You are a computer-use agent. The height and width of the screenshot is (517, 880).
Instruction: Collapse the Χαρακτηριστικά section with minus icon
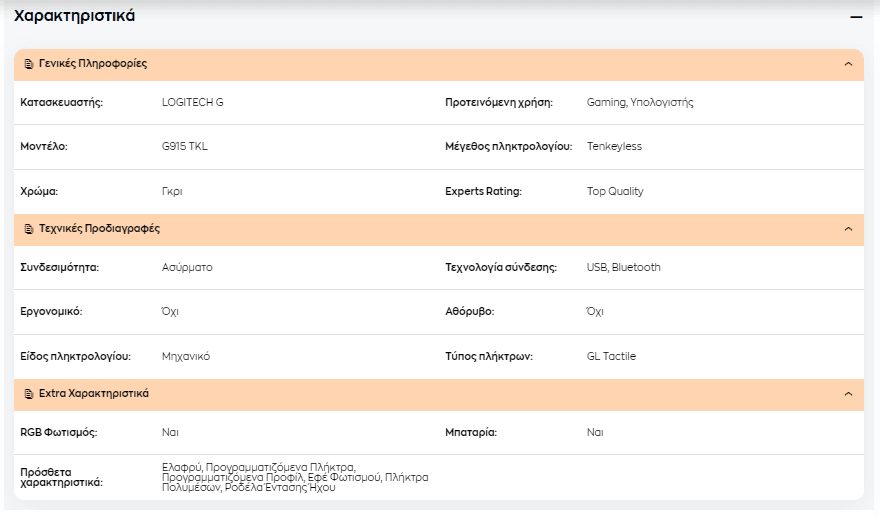pyautogui.click(x=856, y=17)
